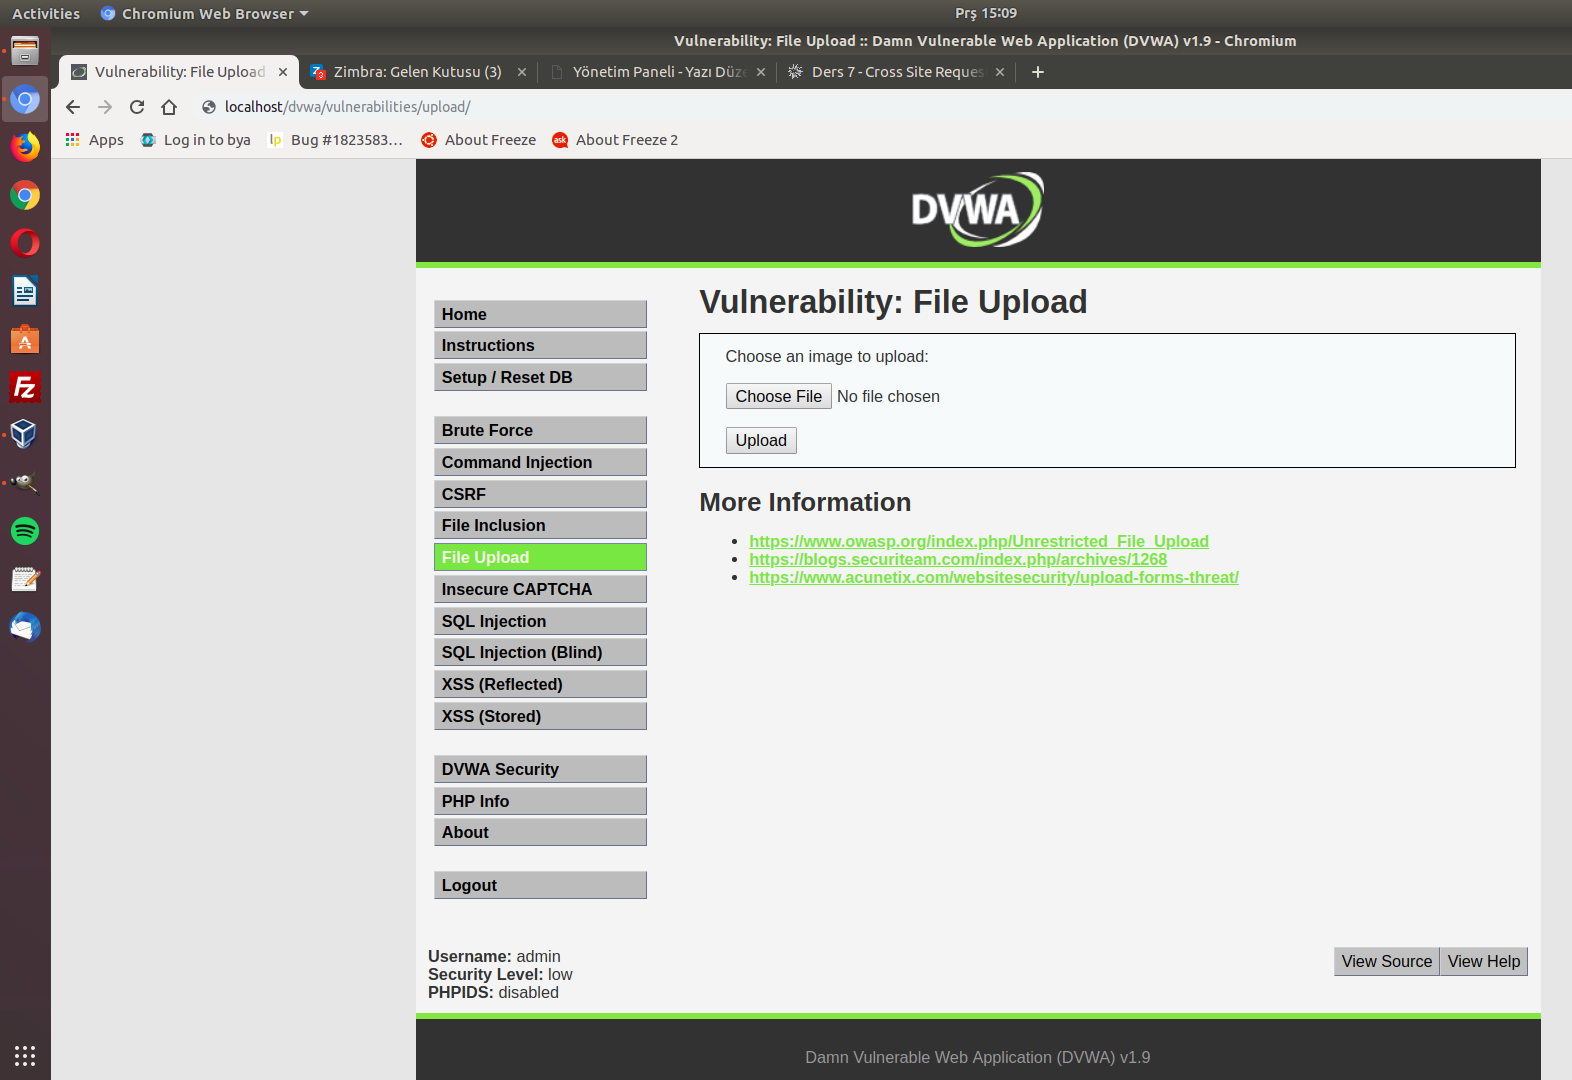Open the Chromium Web Browser app menu
This screenshot has width=1572, height=1080.
(x=205, y=13)
